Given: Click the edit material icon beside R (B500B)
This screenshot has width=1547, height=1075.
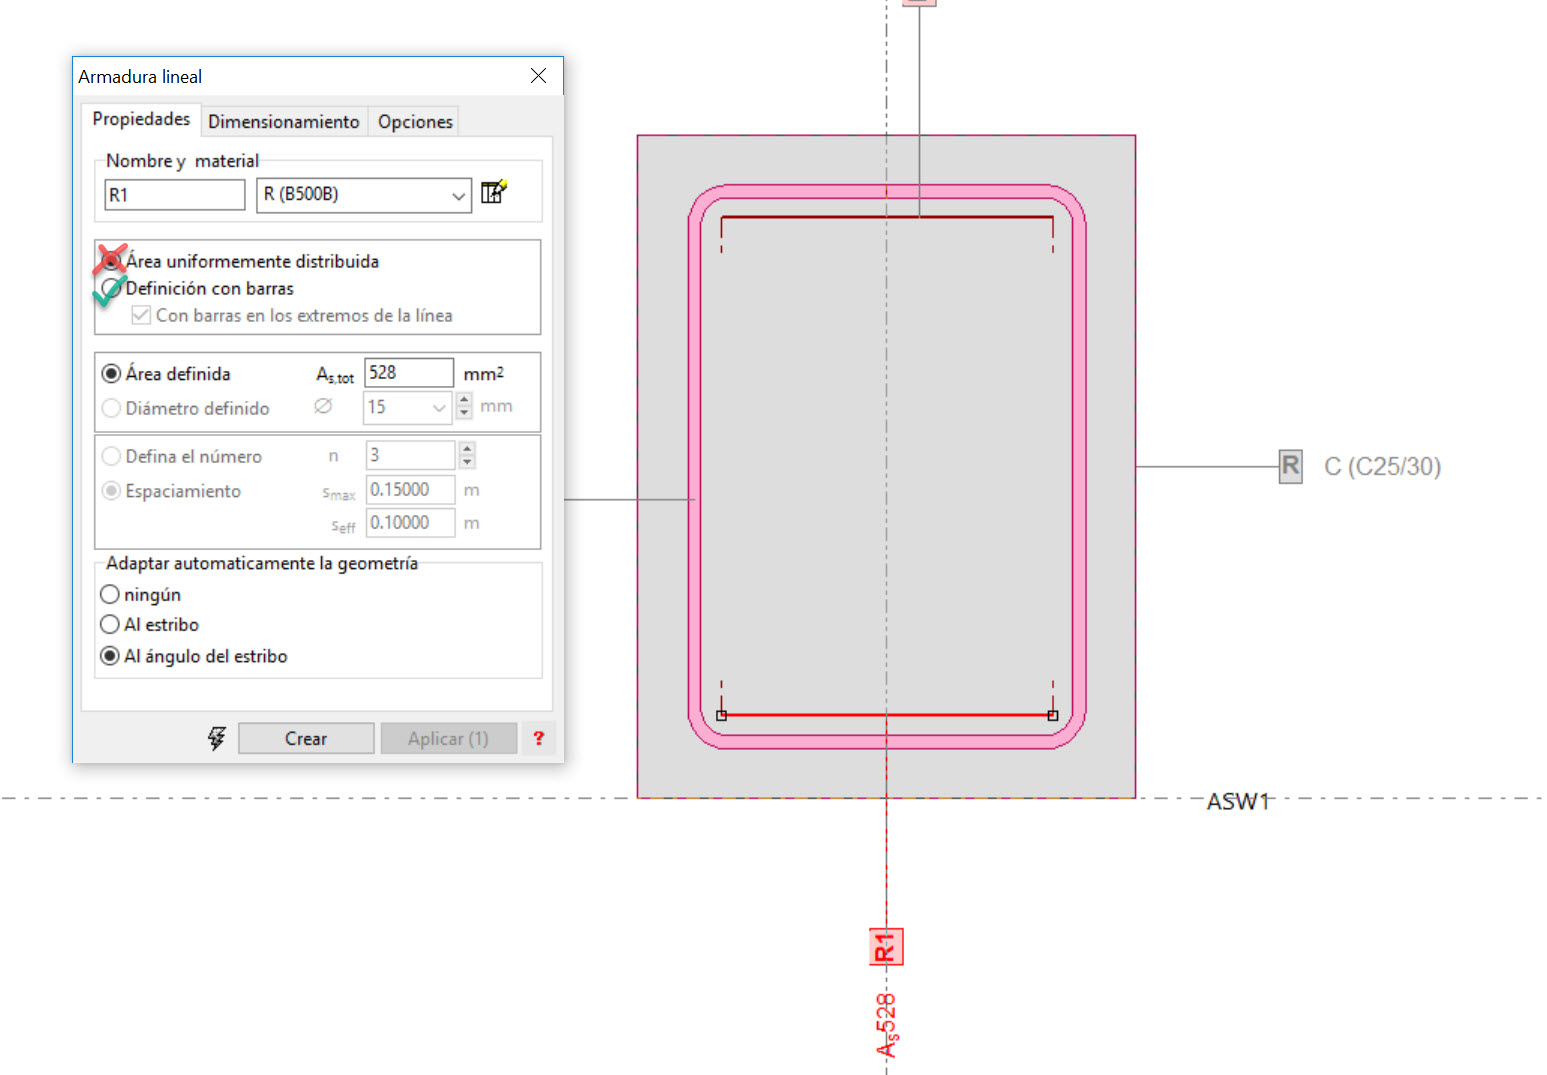Looking at the screenshot, I should coord(494,193).
